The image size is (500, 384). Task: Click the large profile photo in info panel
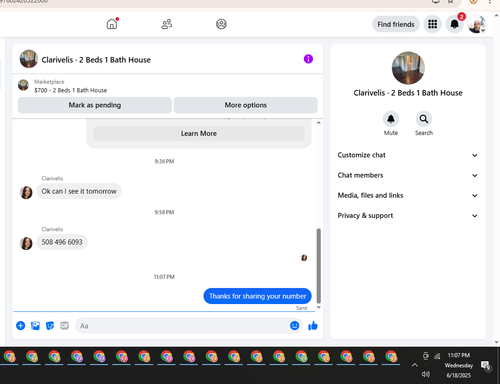(x=408, y=68)
